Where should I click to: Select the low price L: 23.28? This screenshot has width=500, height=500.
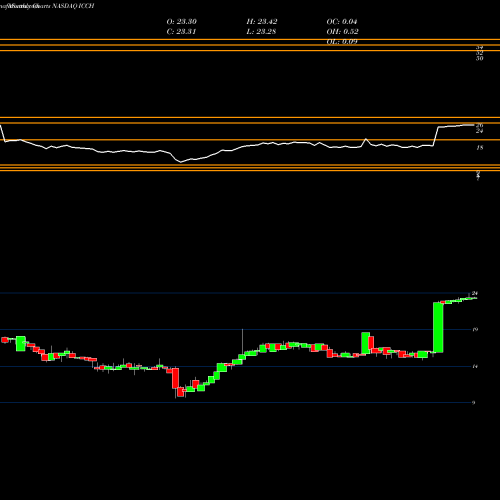(262, 32)
